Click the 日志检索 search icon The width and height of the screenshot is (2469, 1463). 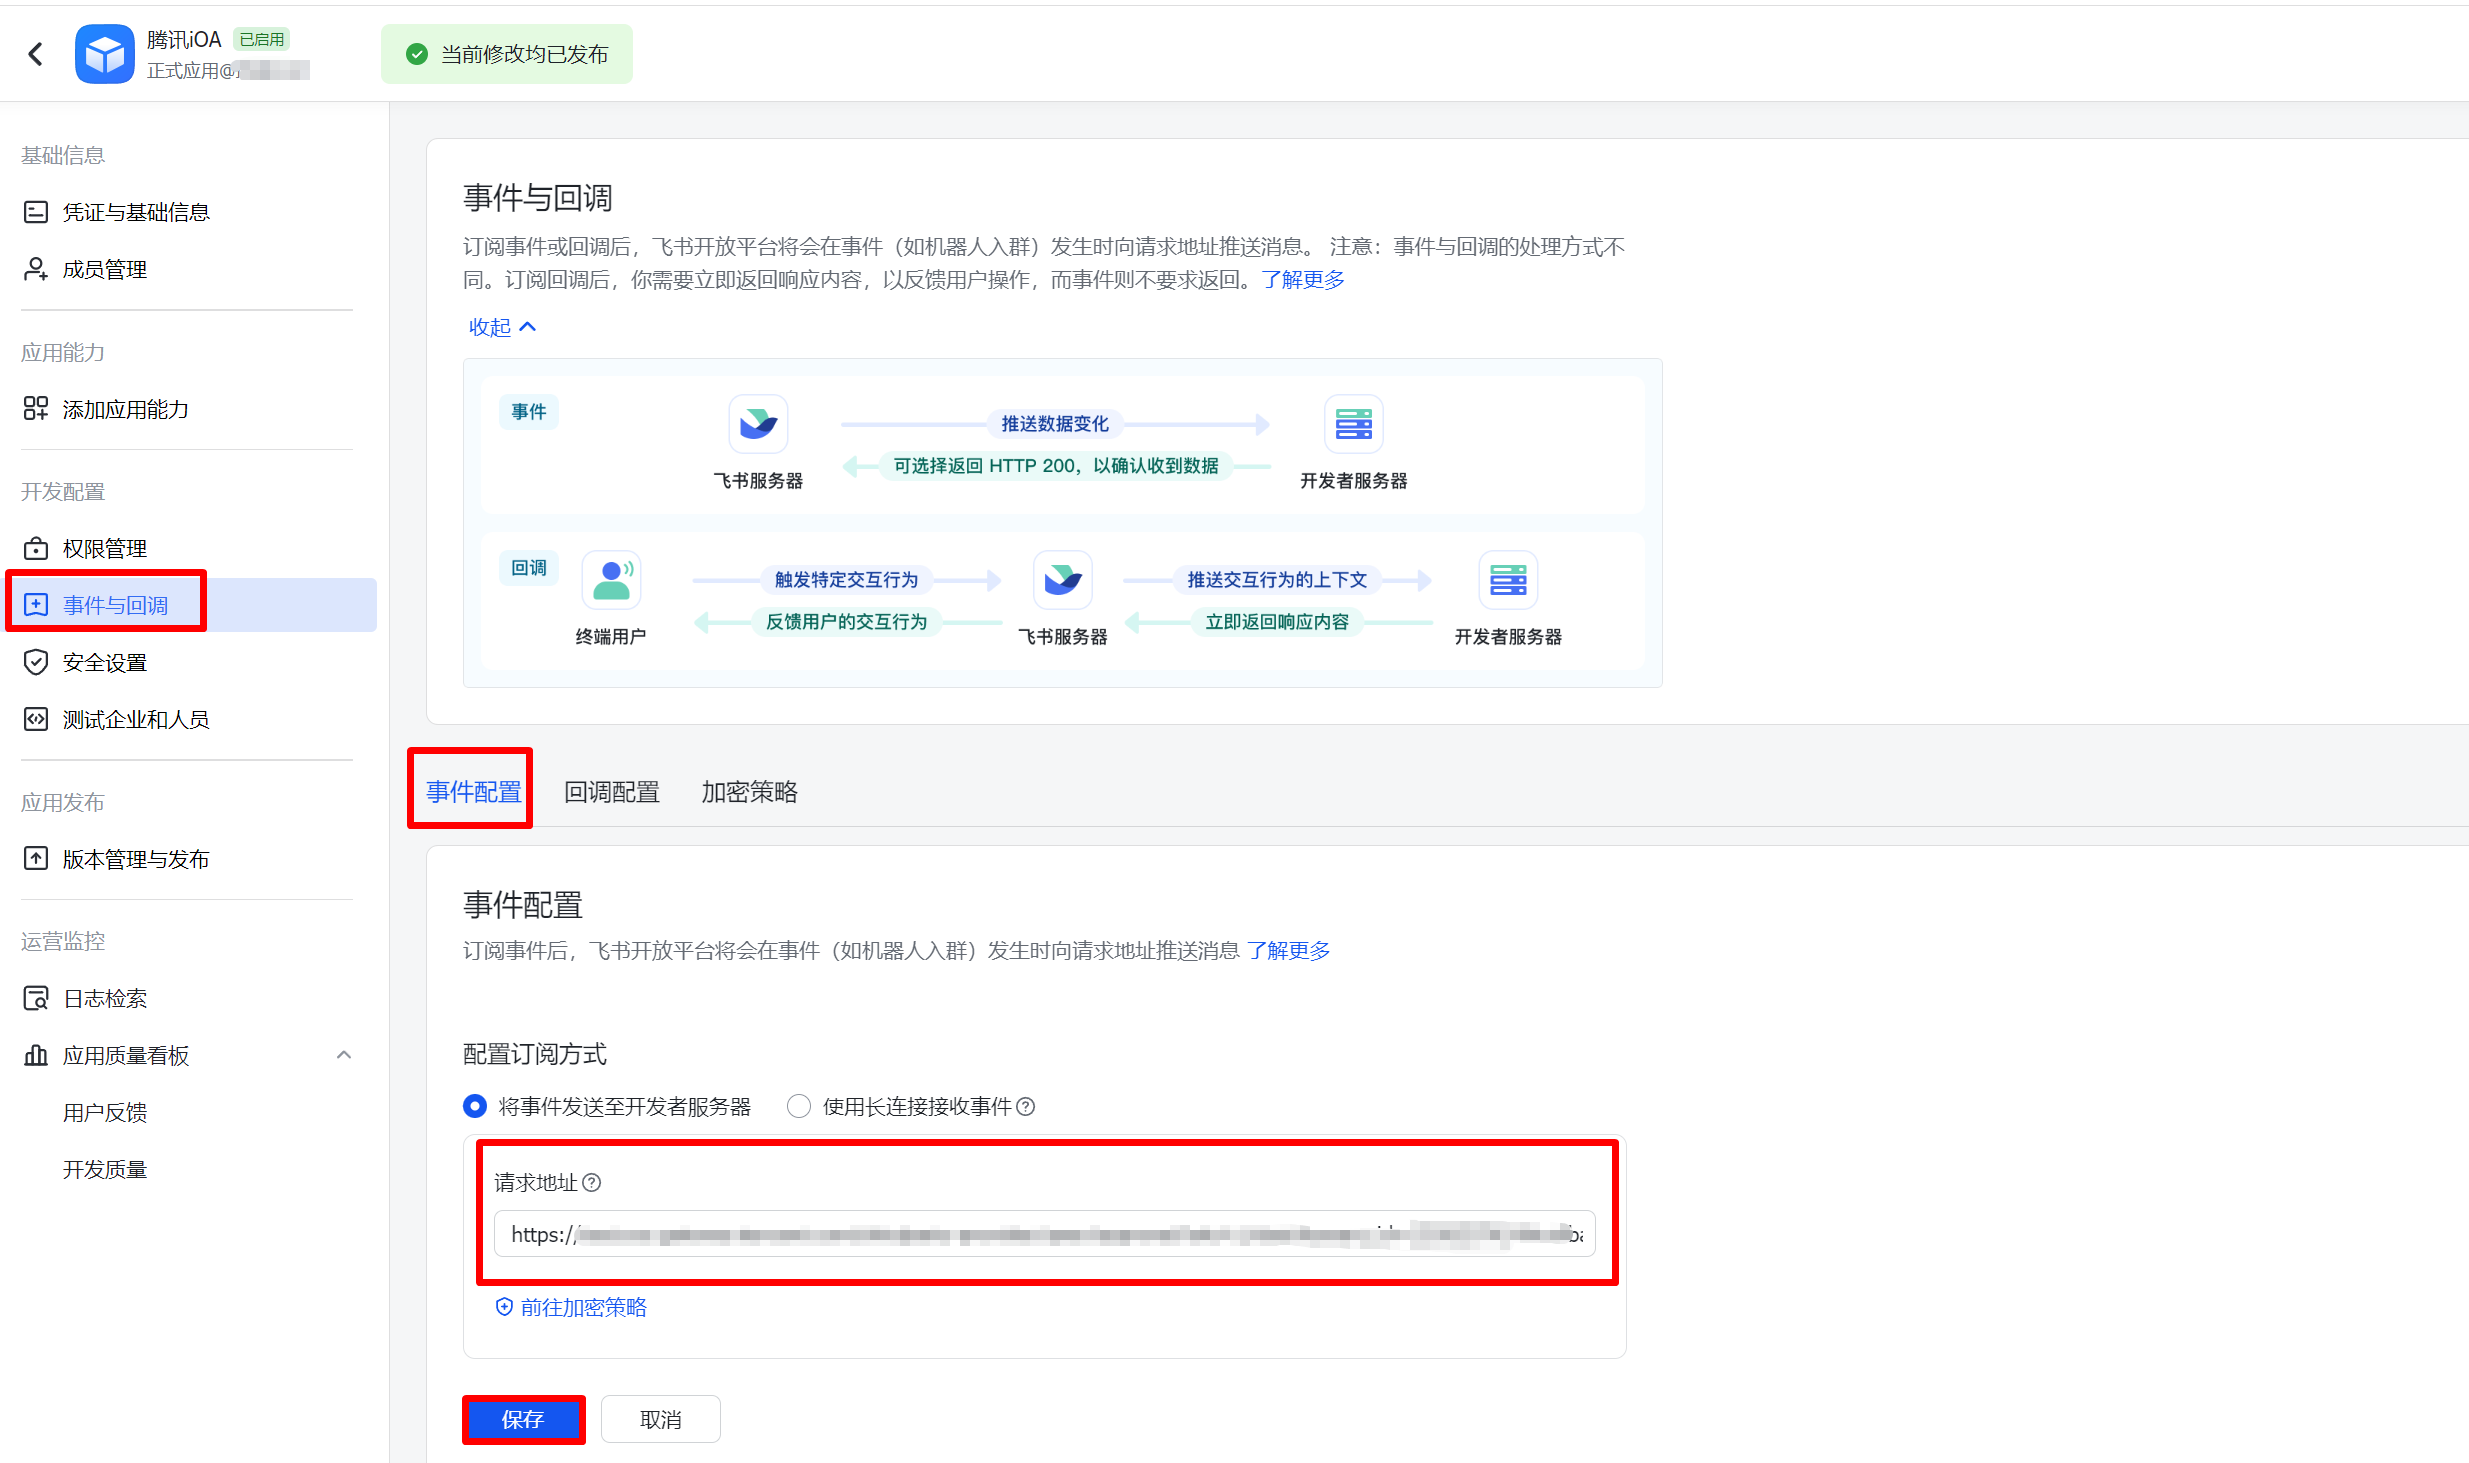click(36, 998)
